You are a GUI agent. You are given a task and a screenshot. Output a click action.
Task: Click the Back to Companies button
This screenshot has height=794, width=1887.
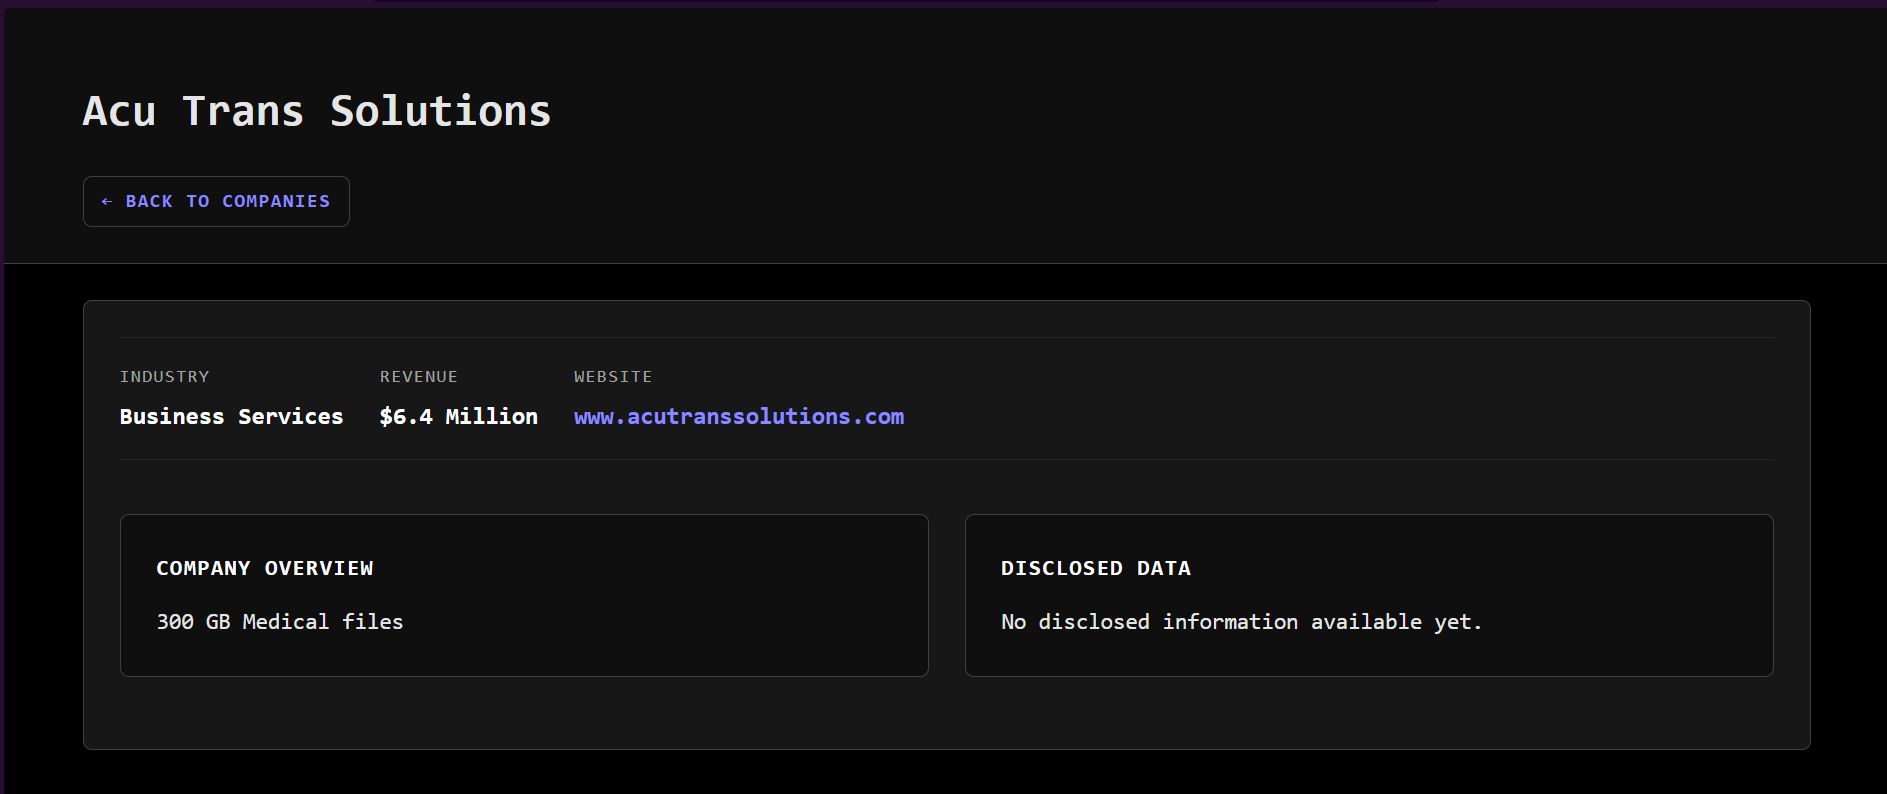pyautogui.click(x=216, y=201)
